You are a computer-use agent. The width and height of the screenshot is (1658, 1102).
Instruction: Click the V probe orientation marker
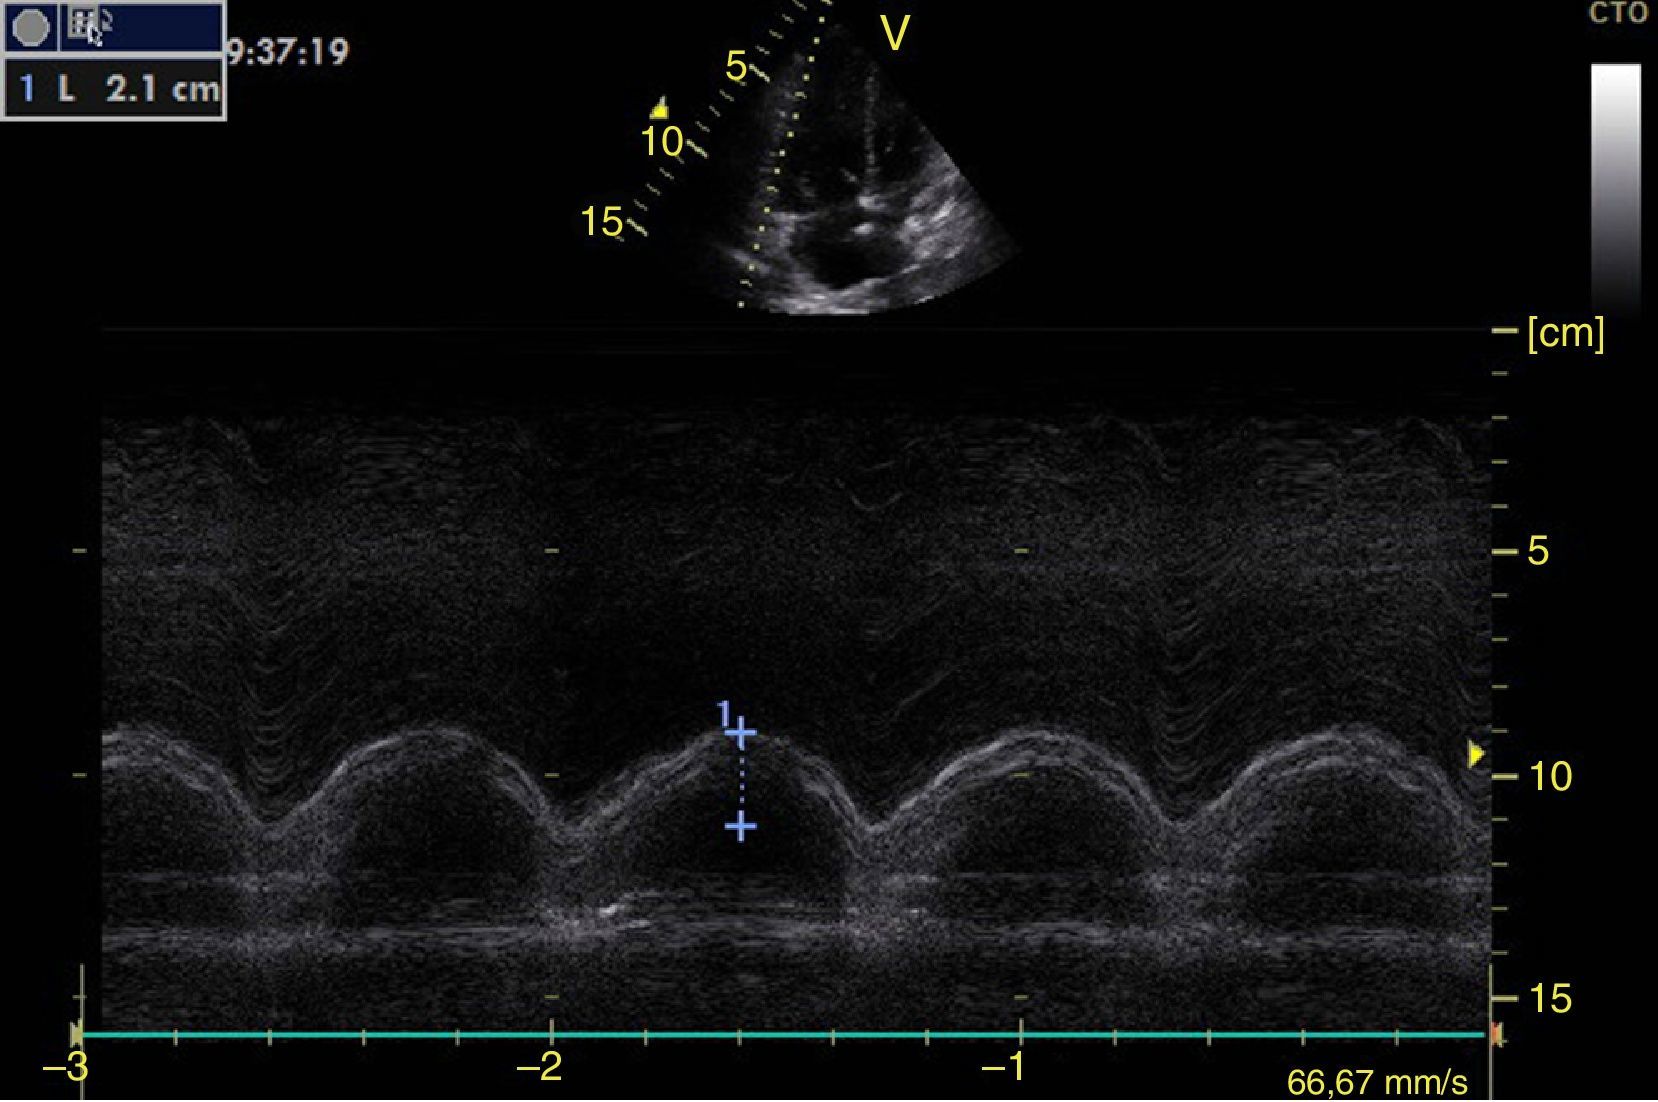pyautogui.click(x=894, y=35)
